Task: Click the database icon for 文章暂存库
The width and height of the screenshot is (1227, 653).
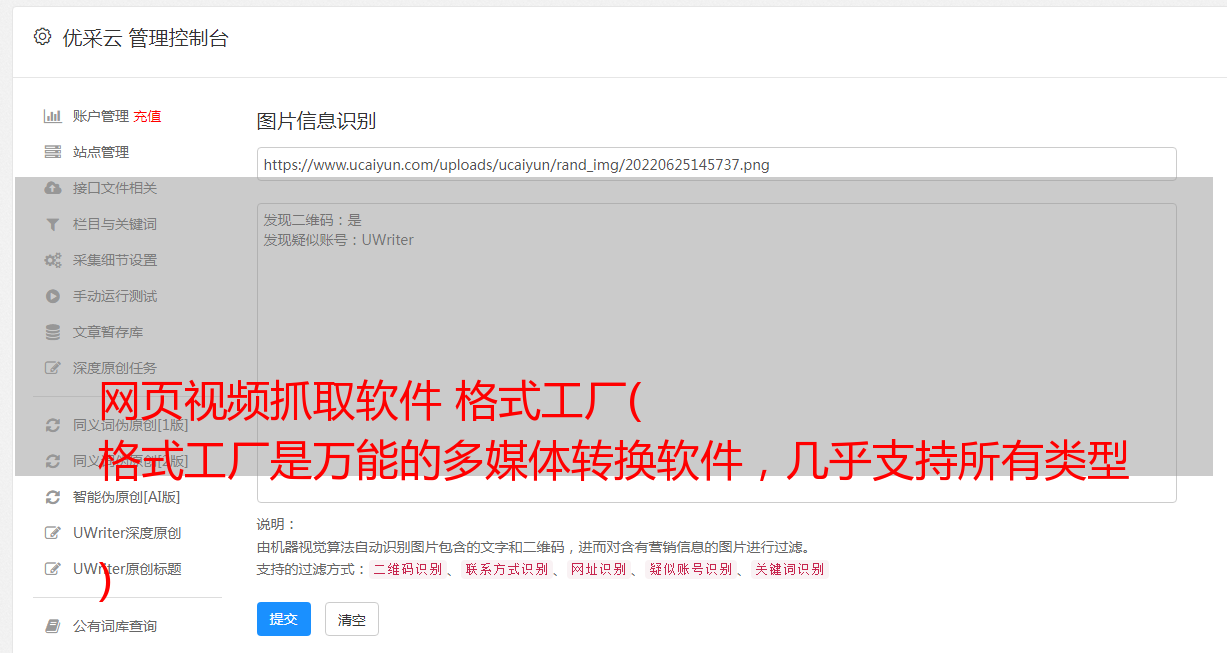Action: coord(53,332)
